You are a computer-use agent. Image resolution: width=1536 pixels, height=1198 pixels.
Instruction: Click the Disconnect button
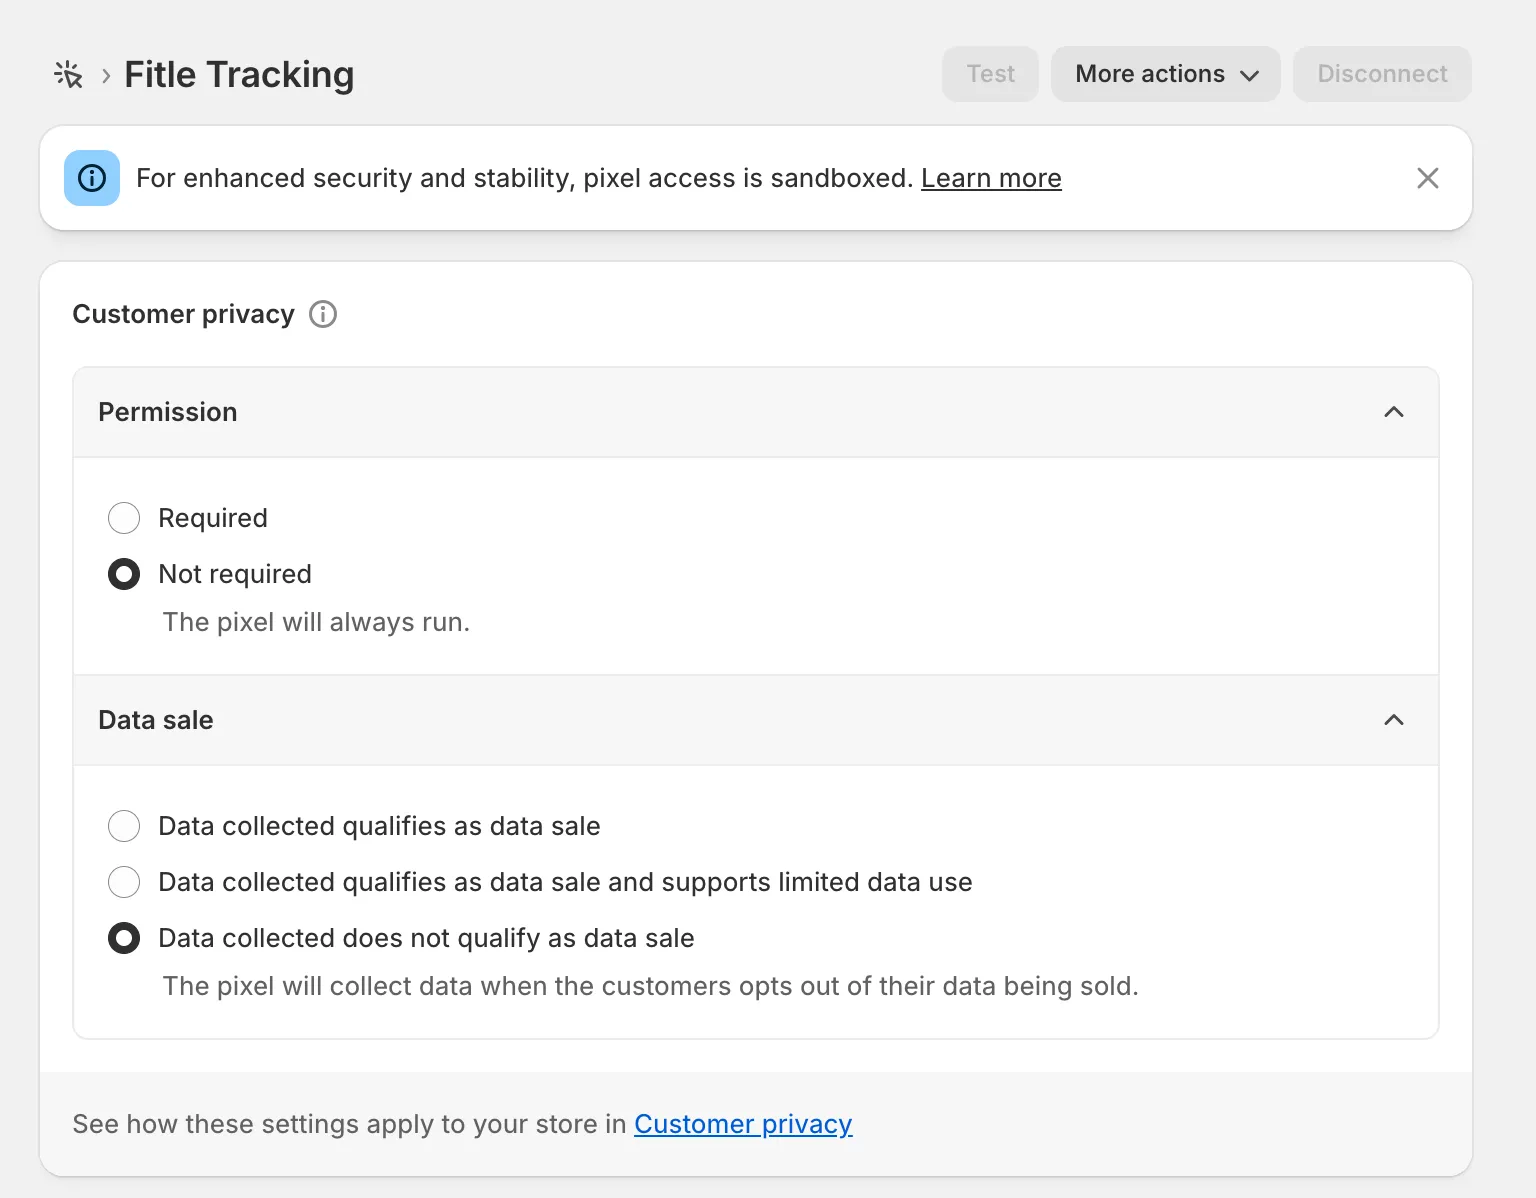click(1381, 74)
